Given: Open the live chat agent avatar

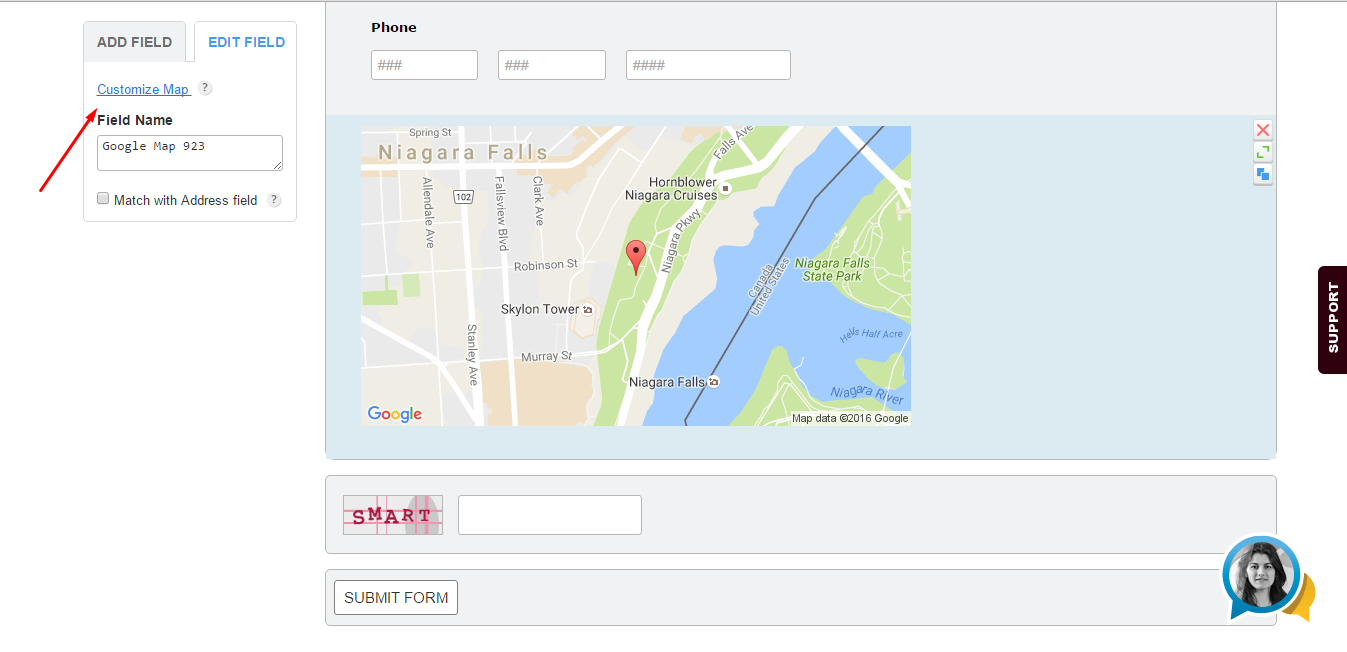Looking at the screenshot, I should (1260, 577).
